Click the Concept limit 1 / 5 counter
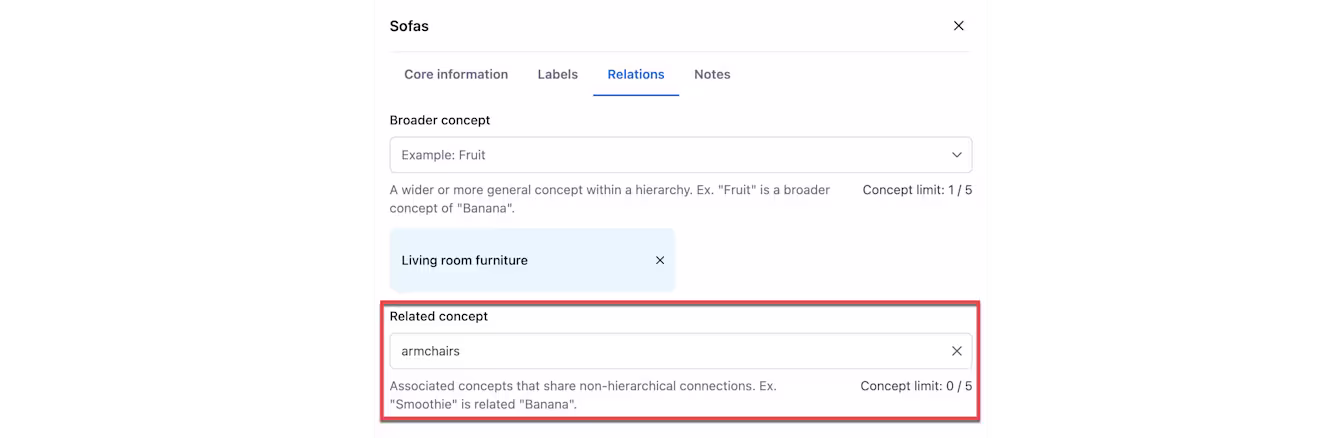 point(917,190)
